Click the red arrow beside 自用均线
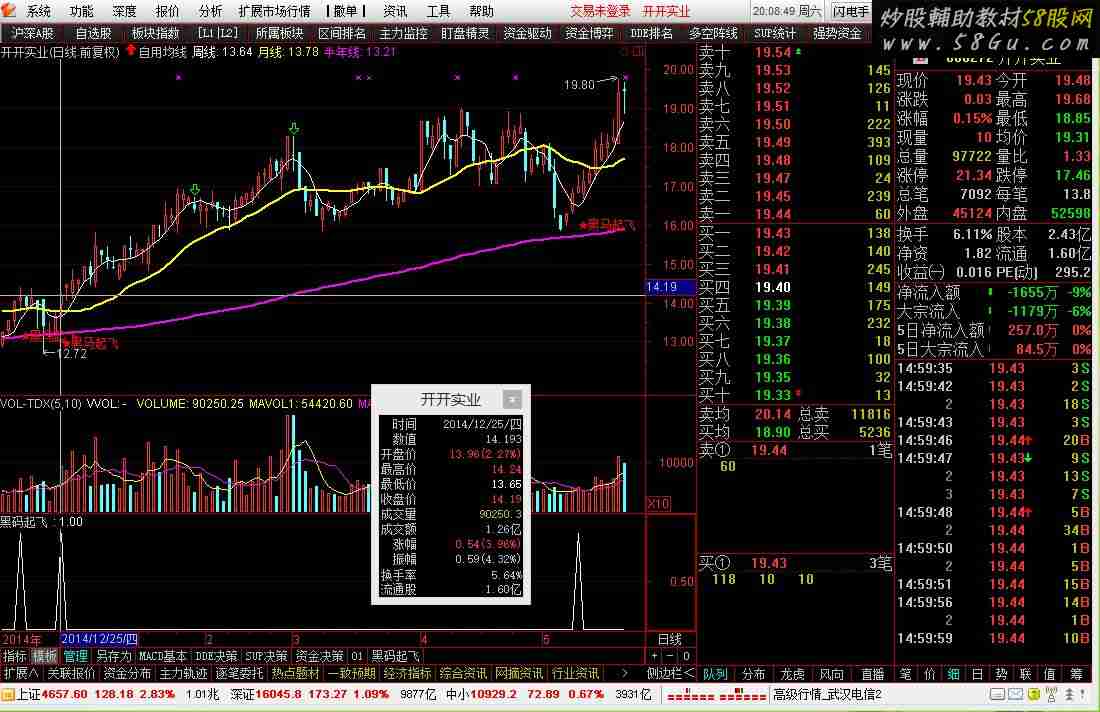 (x=130, y=51)
